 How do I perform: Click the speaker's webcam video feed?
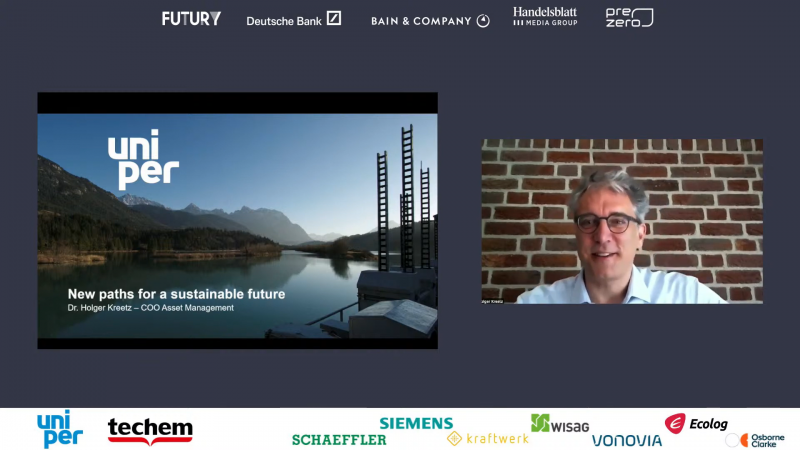[622, 221]
